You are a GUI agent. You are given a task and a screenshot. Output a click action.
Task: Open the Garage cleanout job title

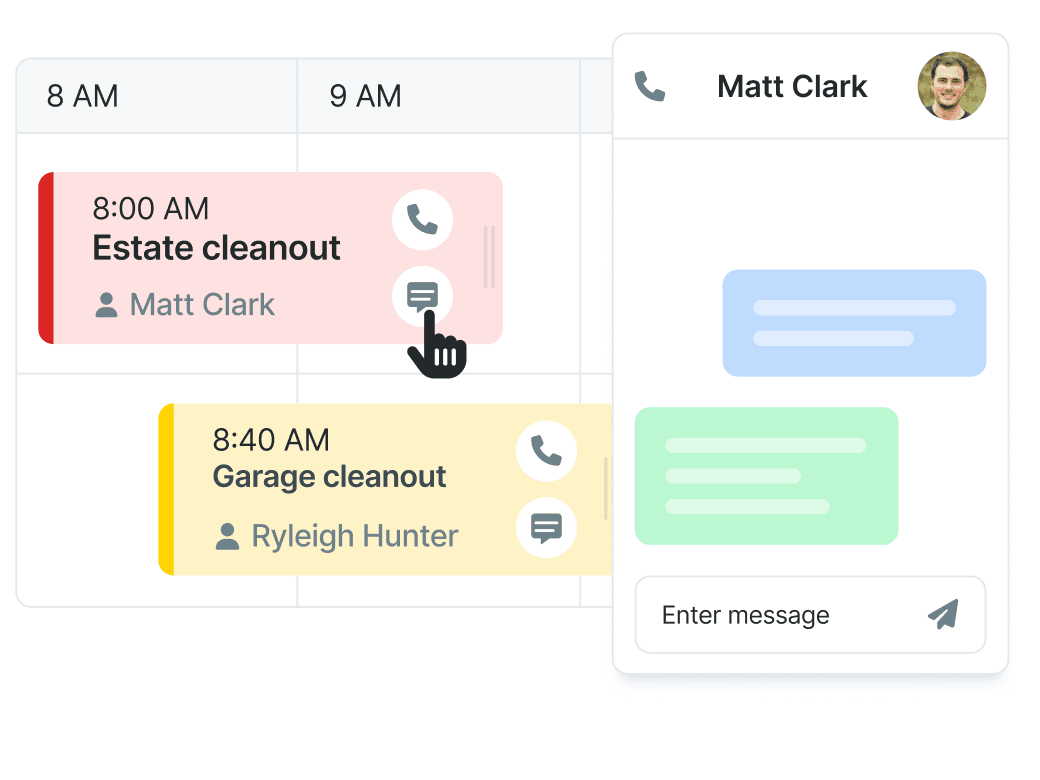point(329,477)
